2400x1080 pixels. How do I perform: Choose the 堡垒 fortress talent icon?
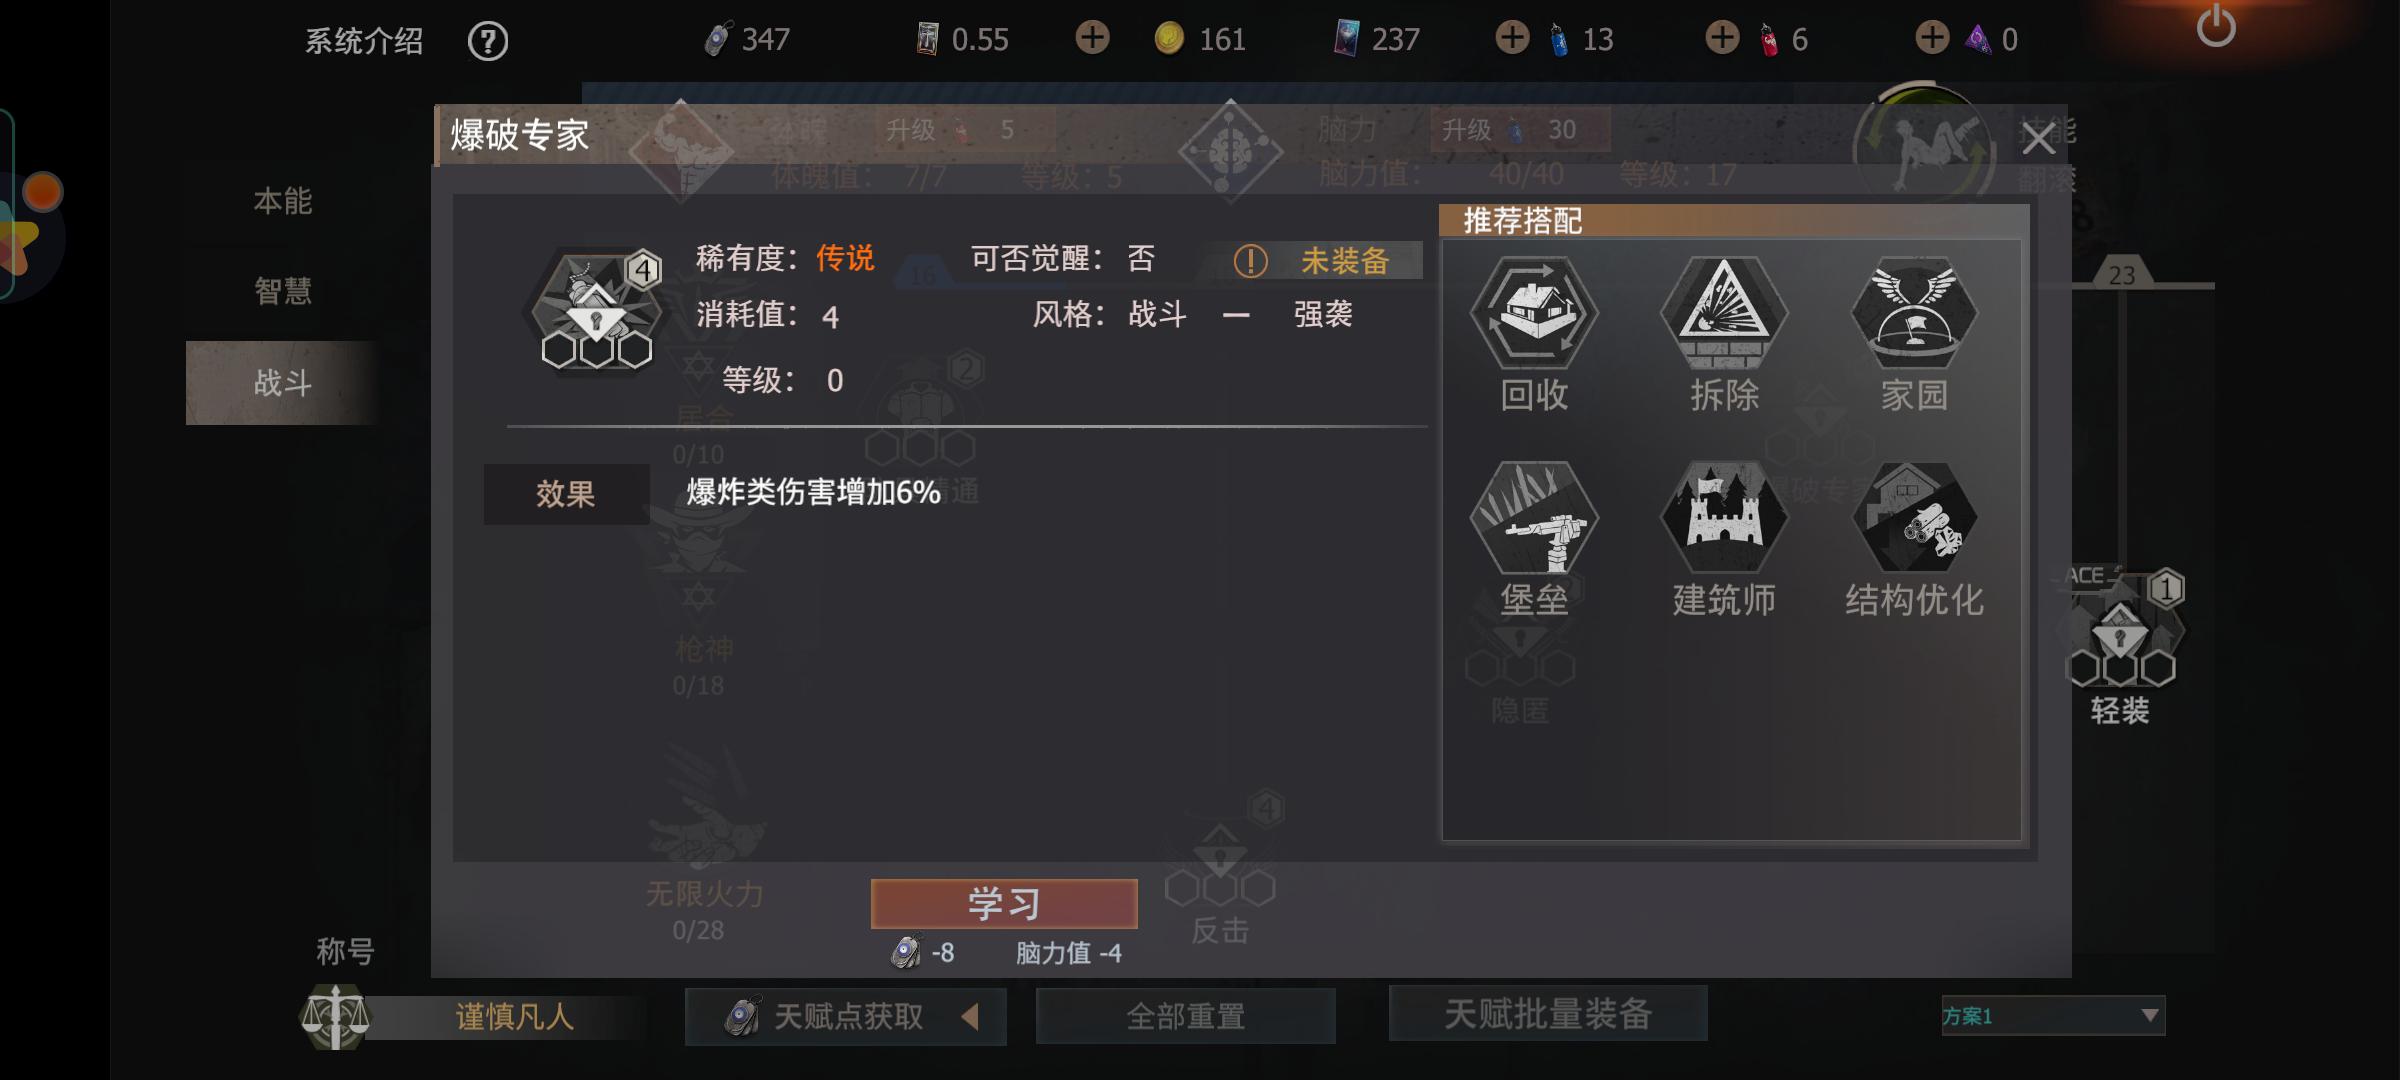pos(1534,518)
